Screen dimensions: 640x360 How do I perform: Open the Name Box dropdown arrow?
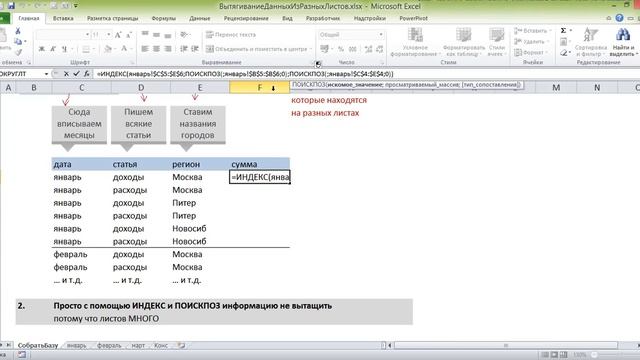click(x=46, y=74)
